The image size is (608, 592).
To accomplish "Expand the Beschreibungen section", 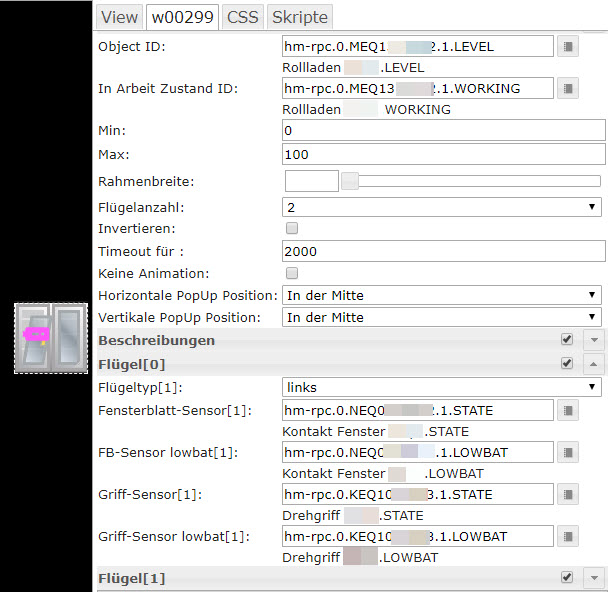I will (592, 340).
